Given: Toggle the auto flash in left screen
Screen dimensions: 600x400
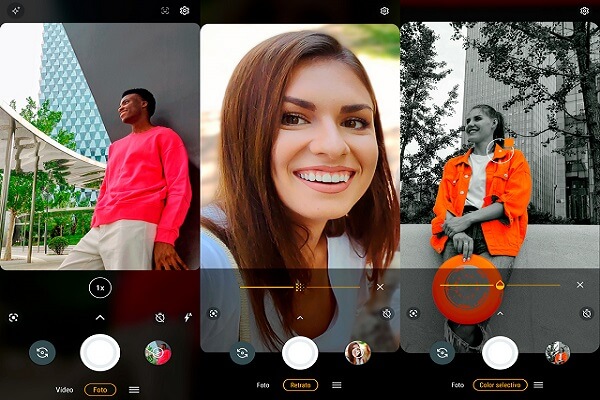Looking at the screenshot, I should pos(187,317).
